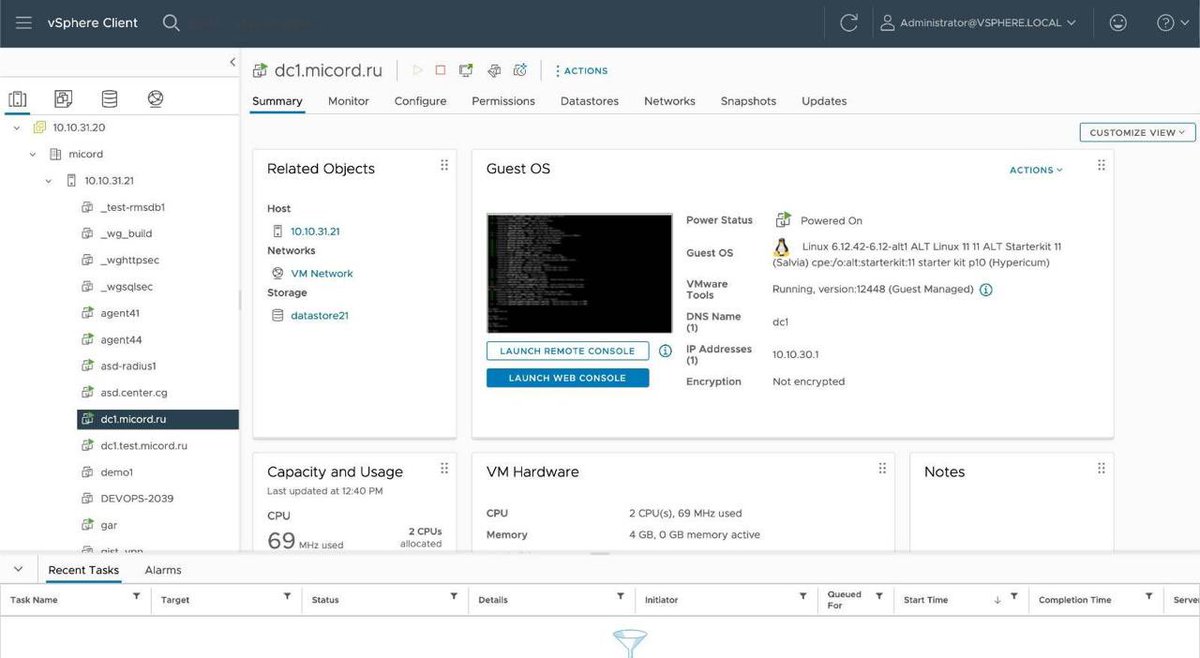Click info icon next to VMware Tools version
The width and height of the screenshot is (1200, 658).
pyautogui.click(x=985, y=290)
